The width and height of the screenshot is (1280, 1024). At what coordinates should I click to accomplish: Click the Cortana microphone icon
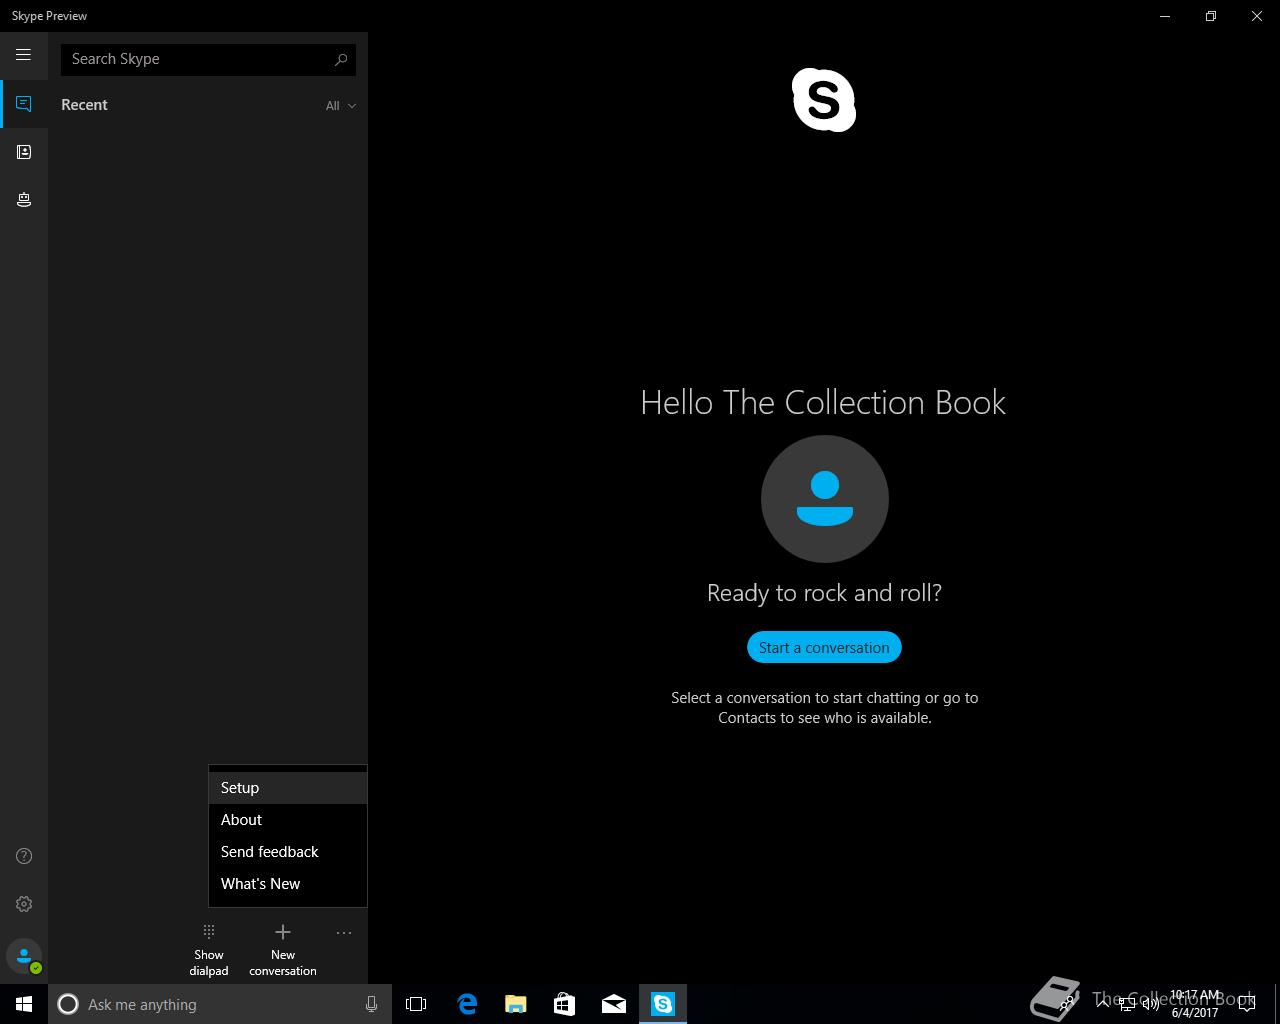pos(371,1004)
